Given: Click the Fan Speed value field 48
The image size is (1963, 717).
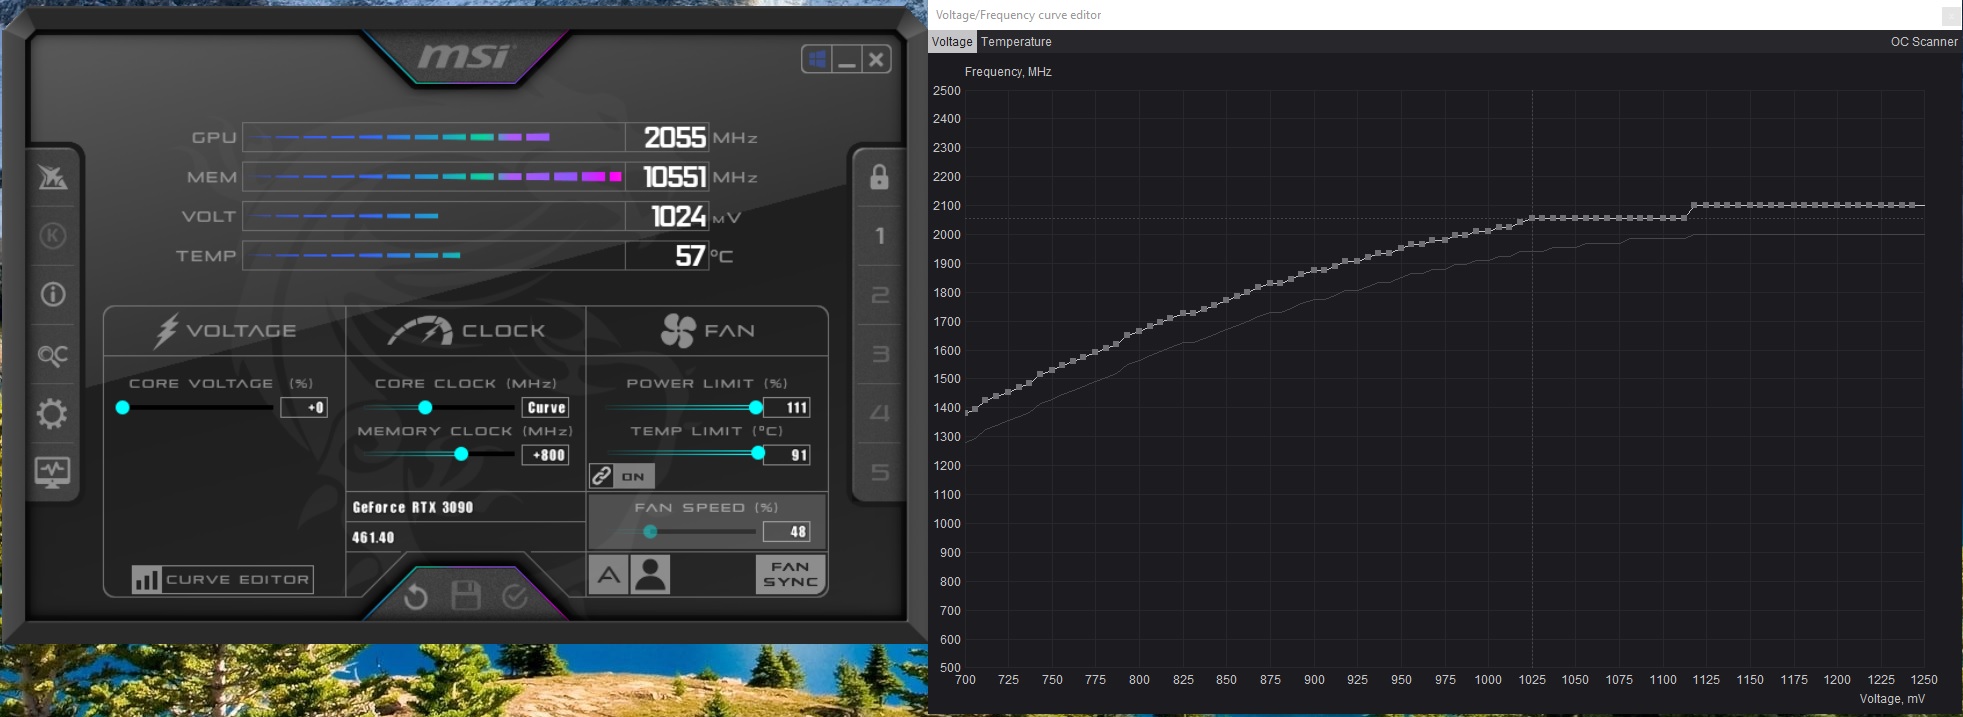Looking at the screenshot, I should 787,531.
